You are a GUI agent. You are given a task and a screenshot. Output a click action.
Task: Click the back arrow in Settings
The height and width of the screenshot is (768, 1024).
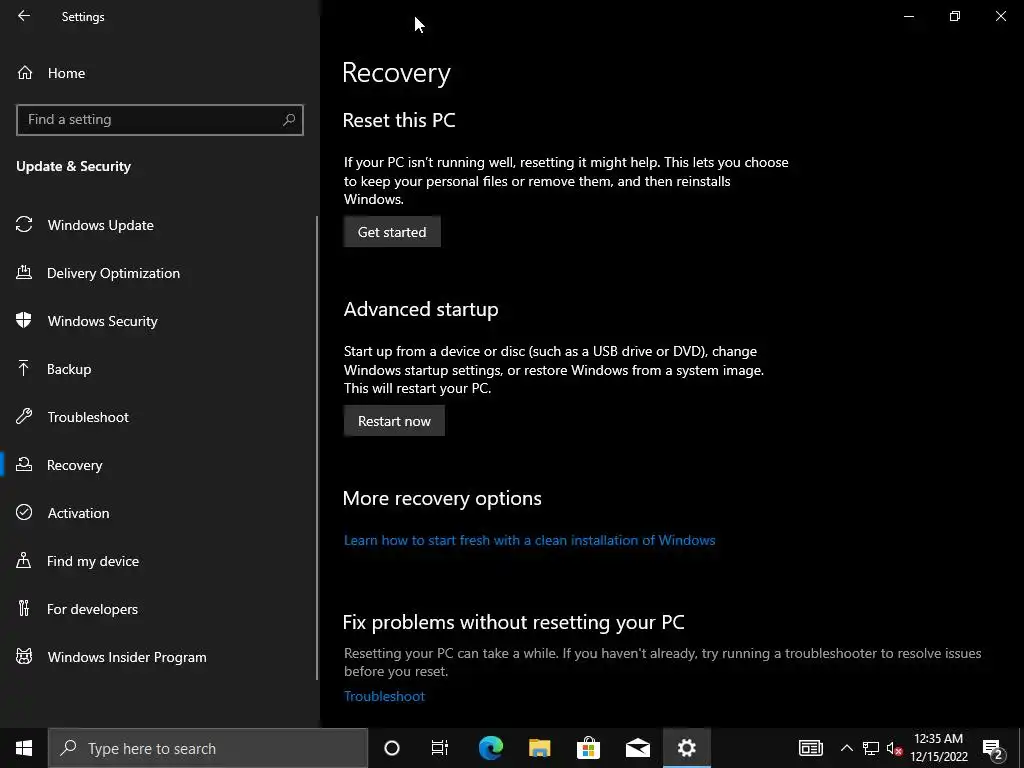(24, 16)
